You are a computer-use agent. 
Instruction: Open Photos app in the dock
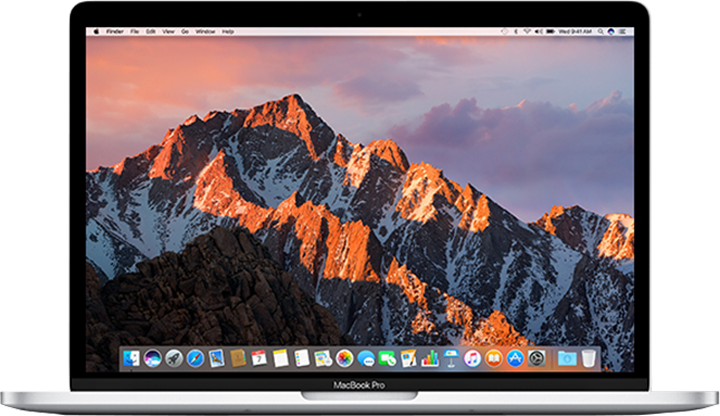click(x=344, y=357)
